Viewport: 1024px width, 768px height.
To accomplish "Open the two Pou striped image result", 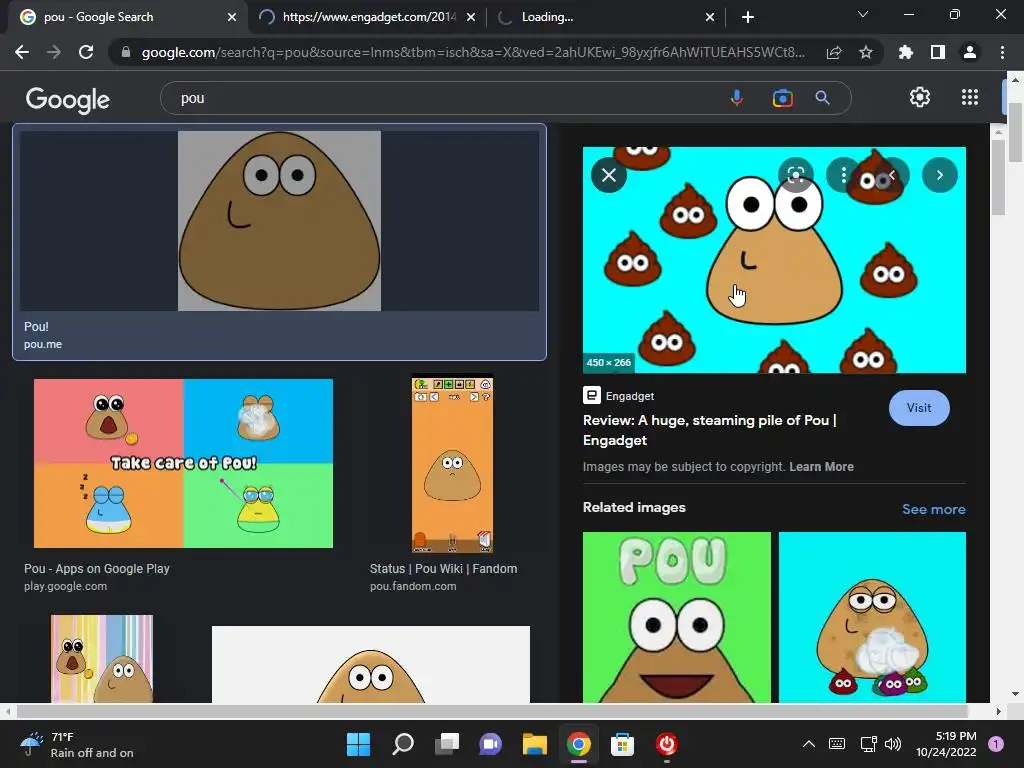I will pyautogui.click(x=102, y=659).
